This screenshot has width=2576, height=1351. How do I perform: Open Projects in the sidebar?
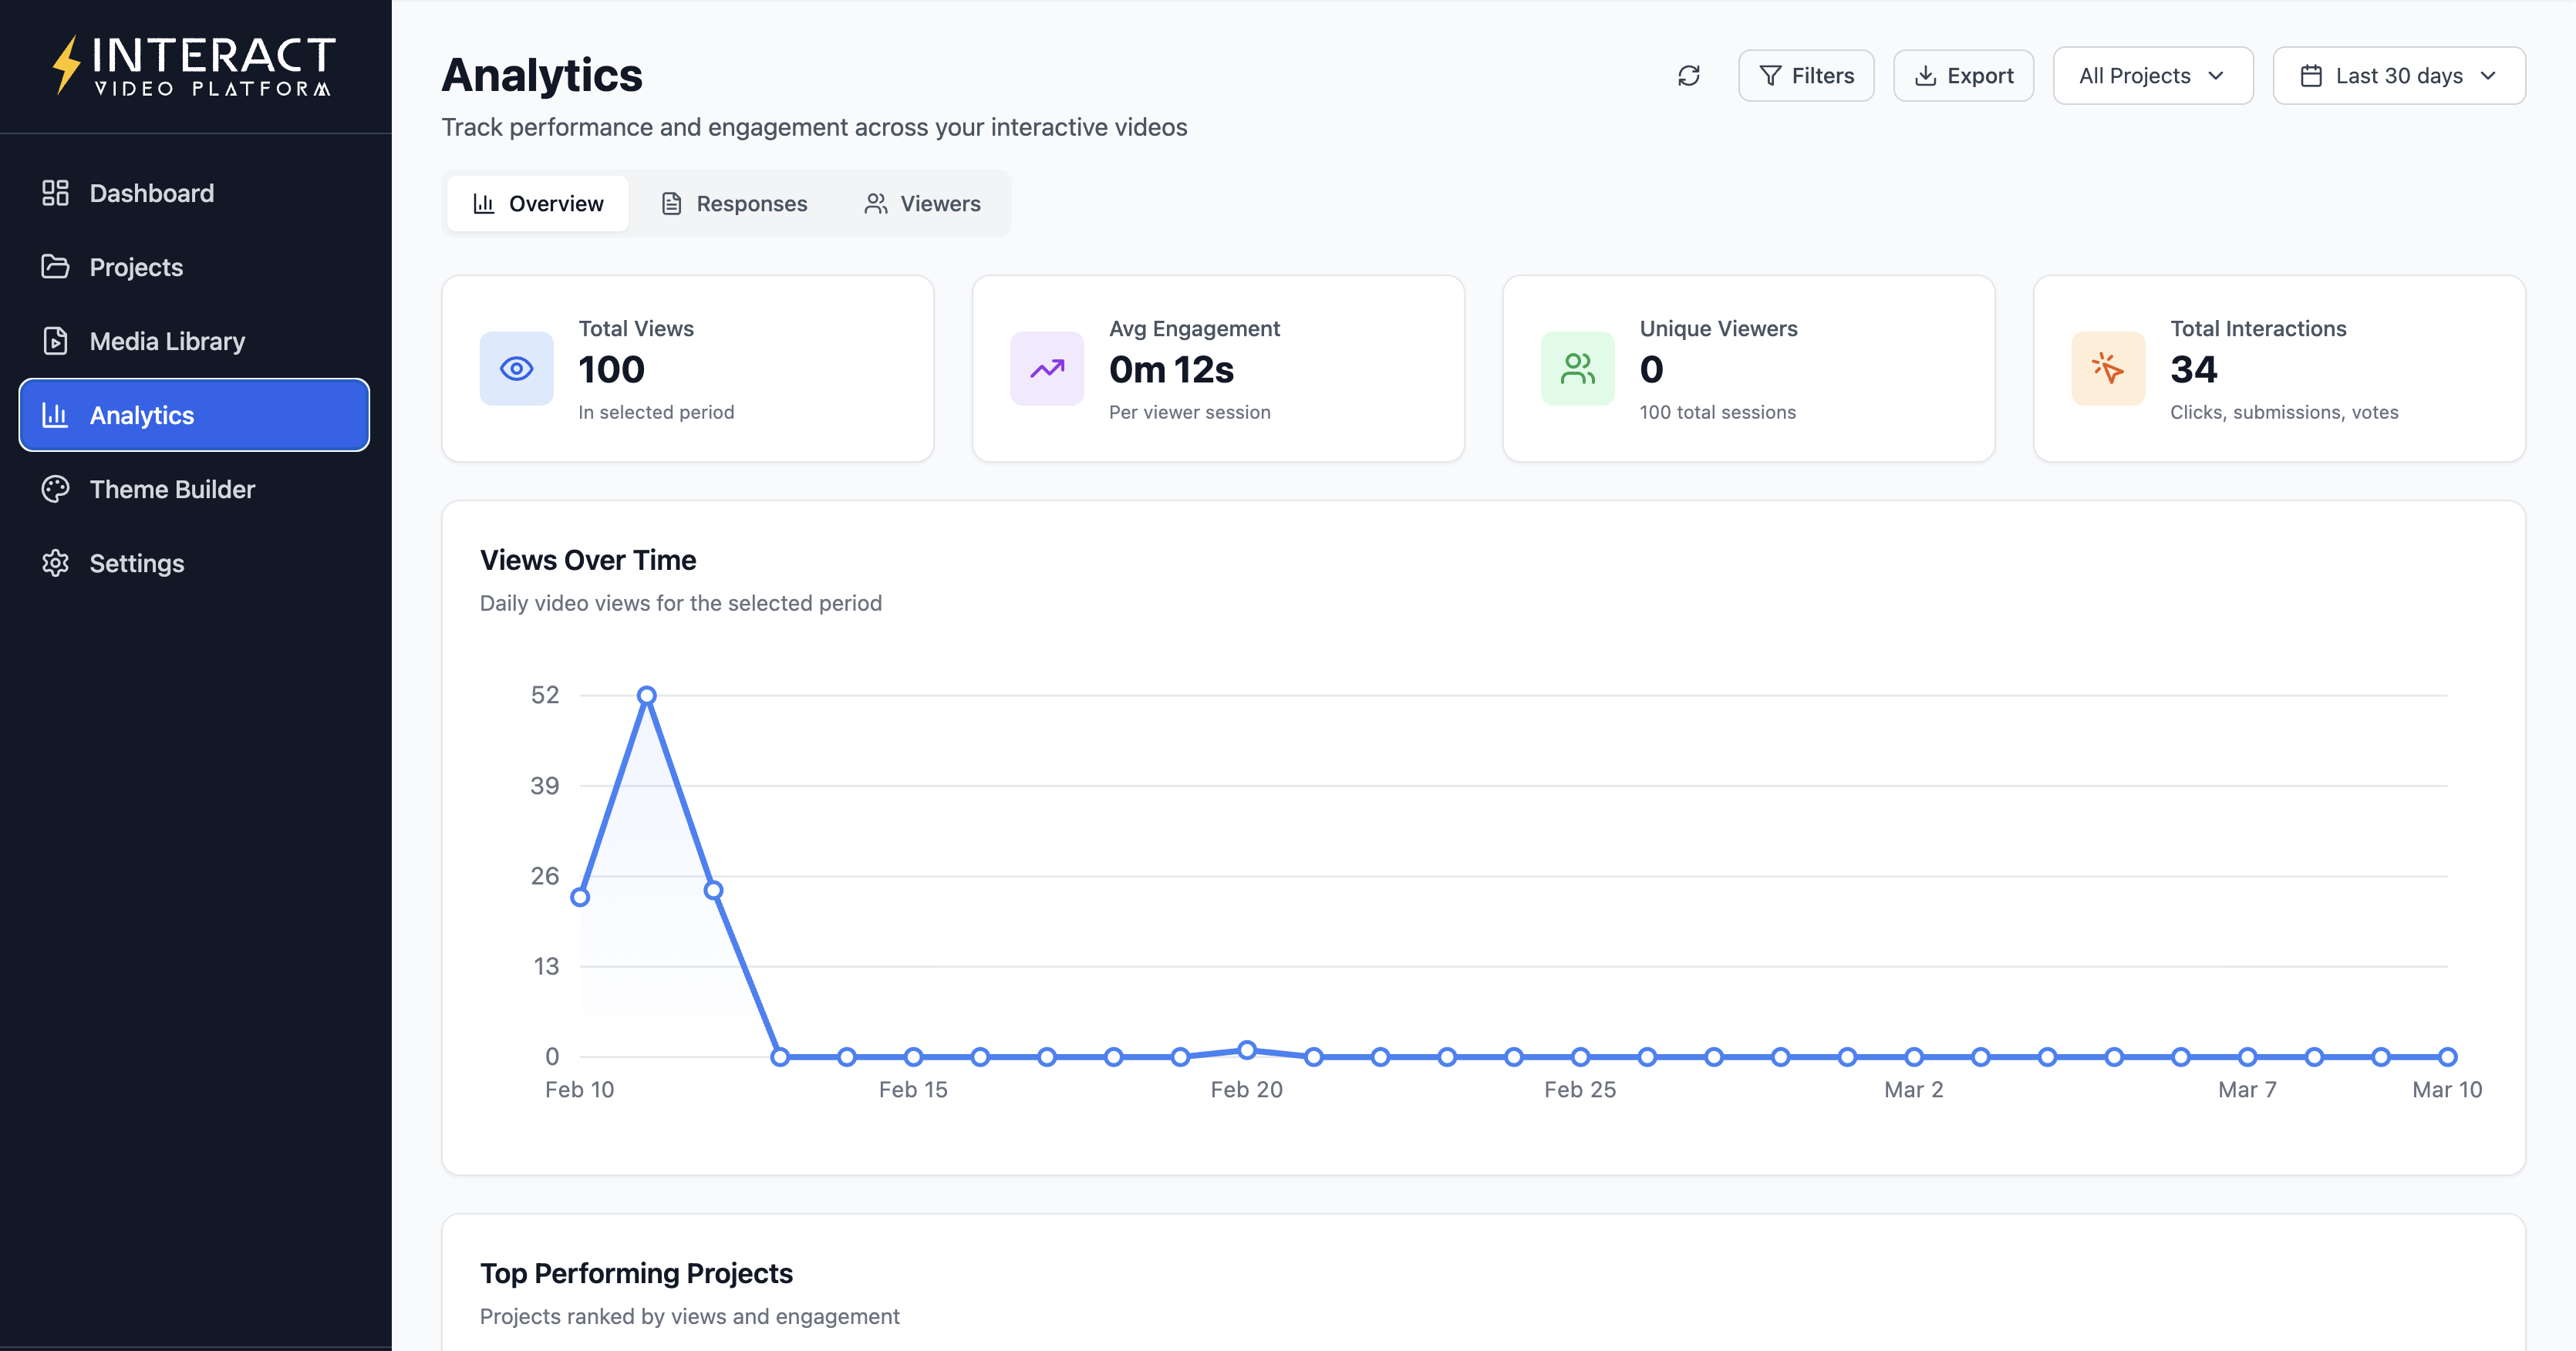tap(136, 267)
